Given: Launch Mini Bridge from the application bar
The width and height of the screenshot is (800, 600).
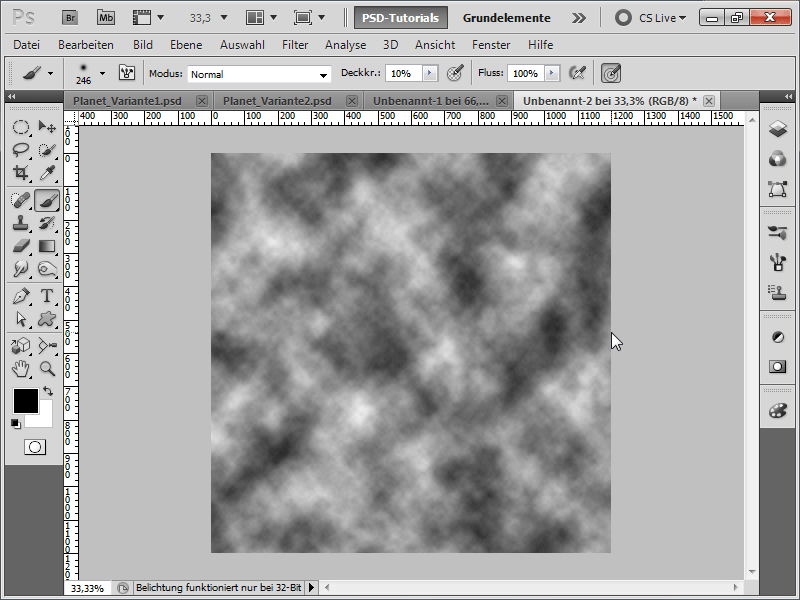Looking at the screenshot, I should (106, 18).
